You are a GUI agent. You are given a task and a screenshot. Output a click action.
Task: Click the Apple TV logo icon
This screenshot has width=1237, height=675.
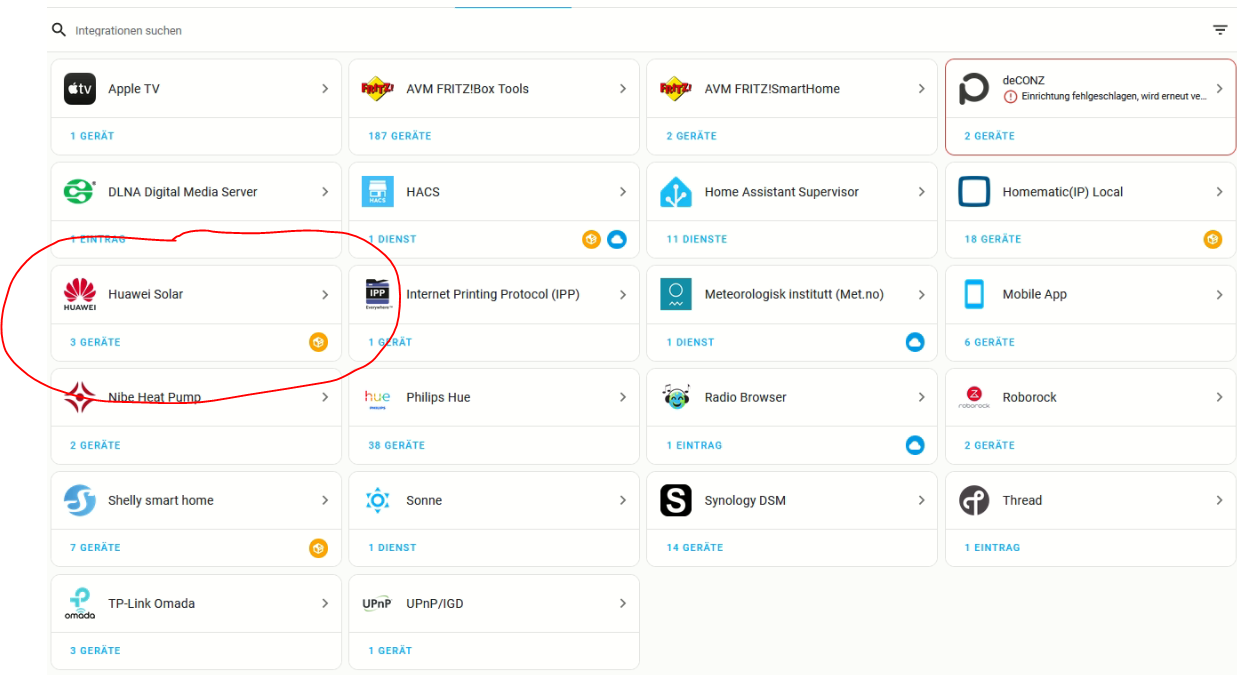point(80,89)
